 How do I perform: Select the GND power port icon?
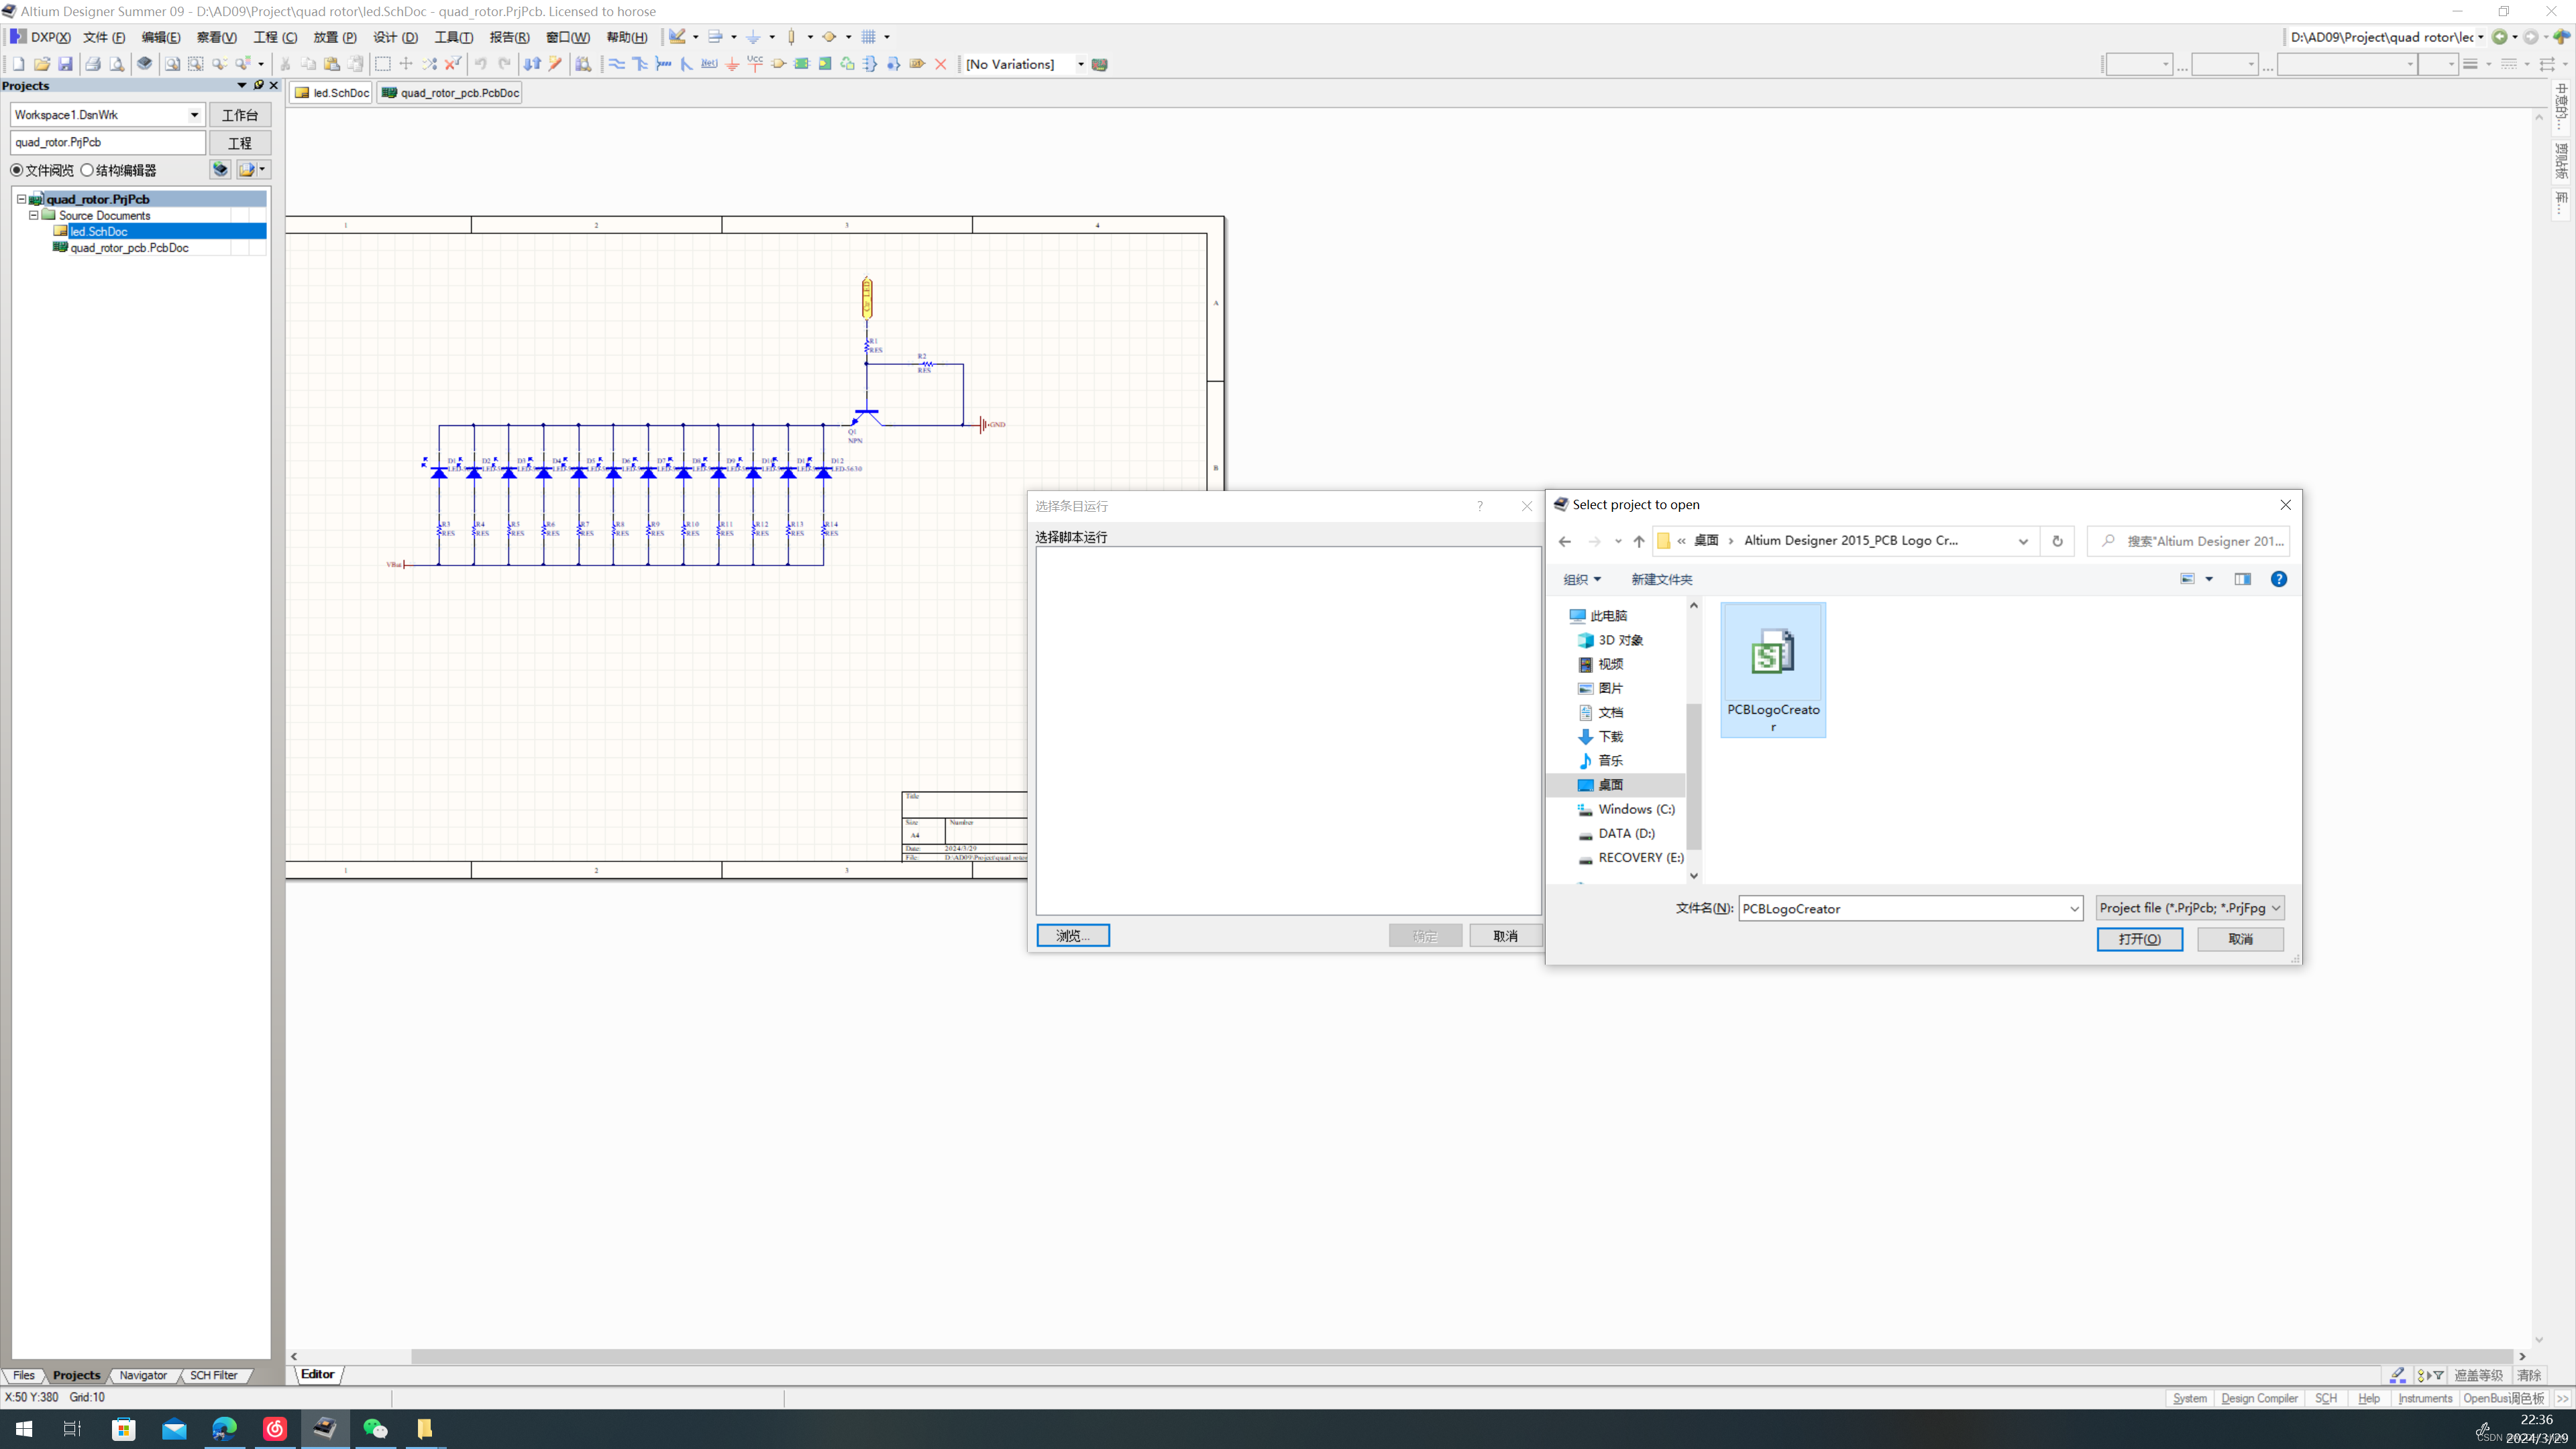[x=732, y=64]
